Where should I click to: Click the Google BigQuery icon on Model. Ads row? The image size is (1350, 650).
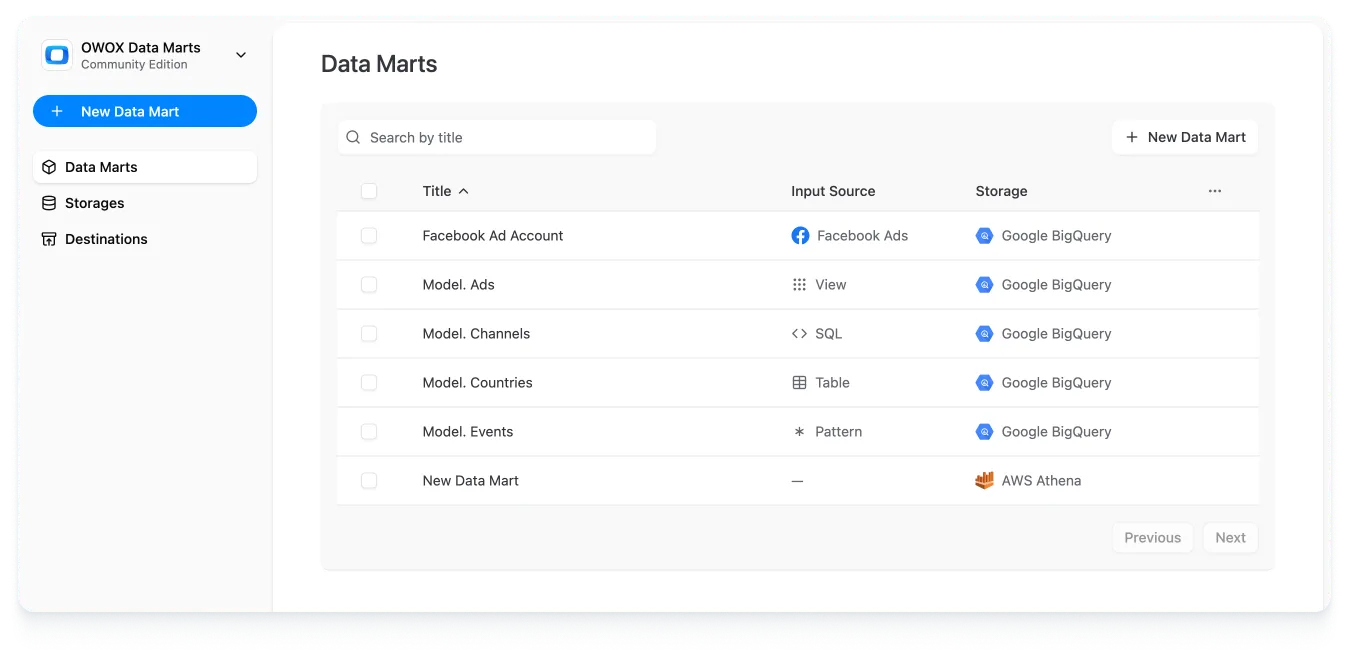983,284
